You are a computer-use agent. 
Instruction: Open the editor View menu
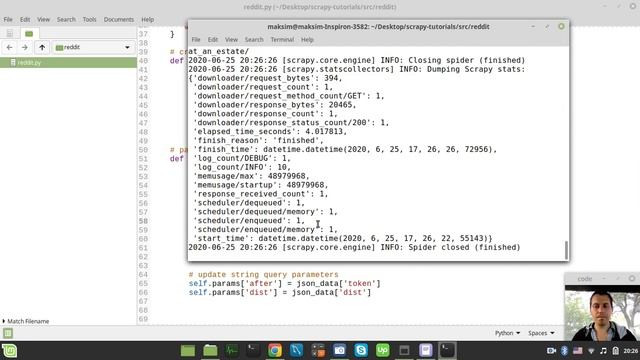pos(43,19)
